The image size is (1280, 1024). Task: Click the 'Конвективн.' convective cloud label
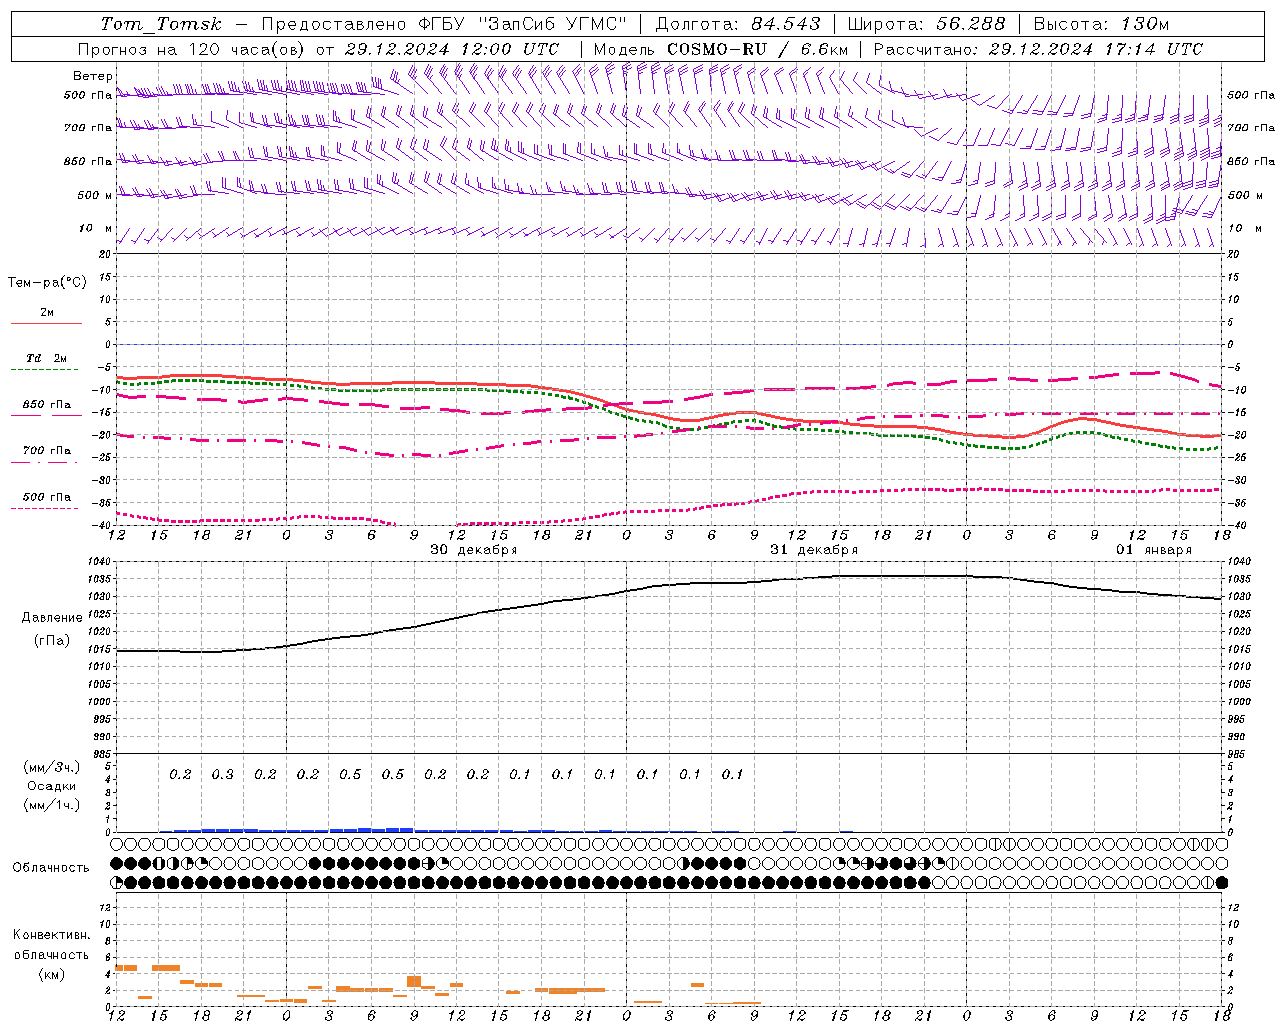[51, 935]
